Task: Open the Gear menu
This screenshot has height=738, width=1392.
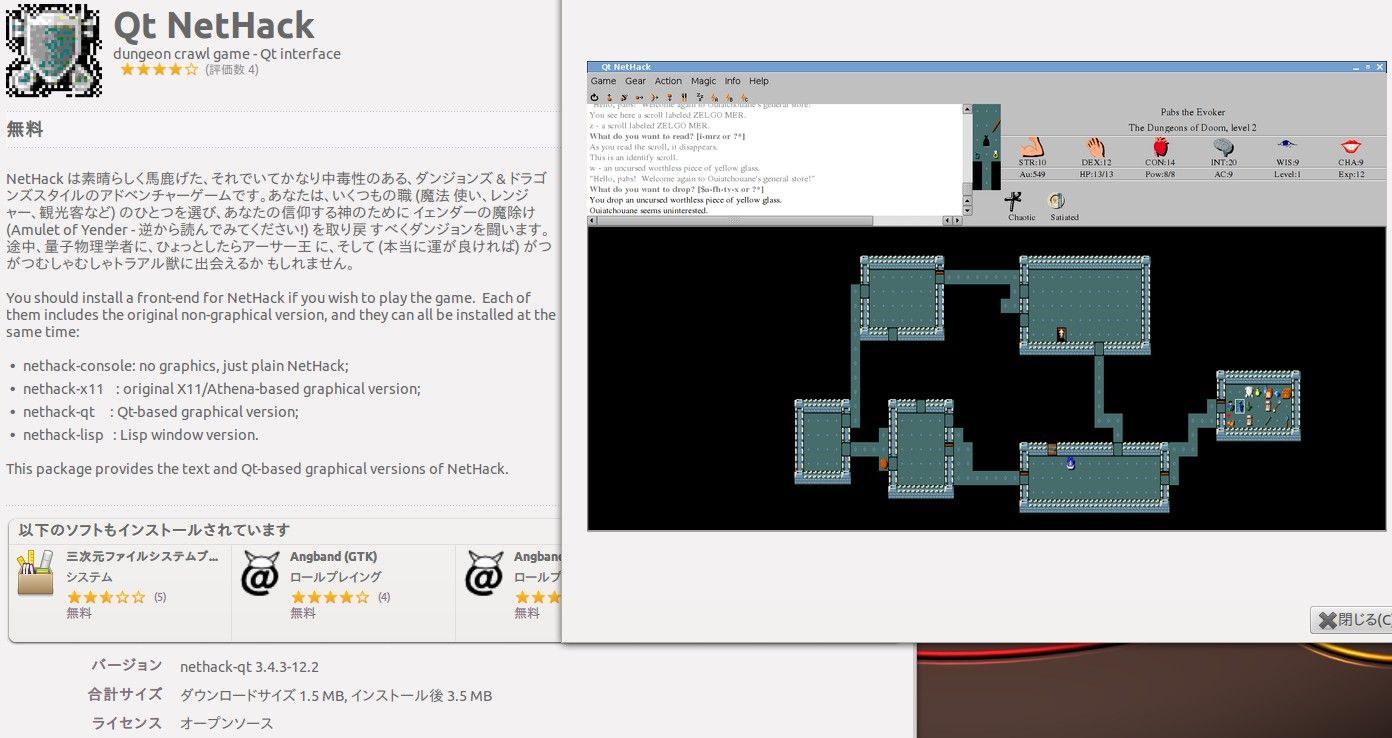Action: click(x=636, y=81)
